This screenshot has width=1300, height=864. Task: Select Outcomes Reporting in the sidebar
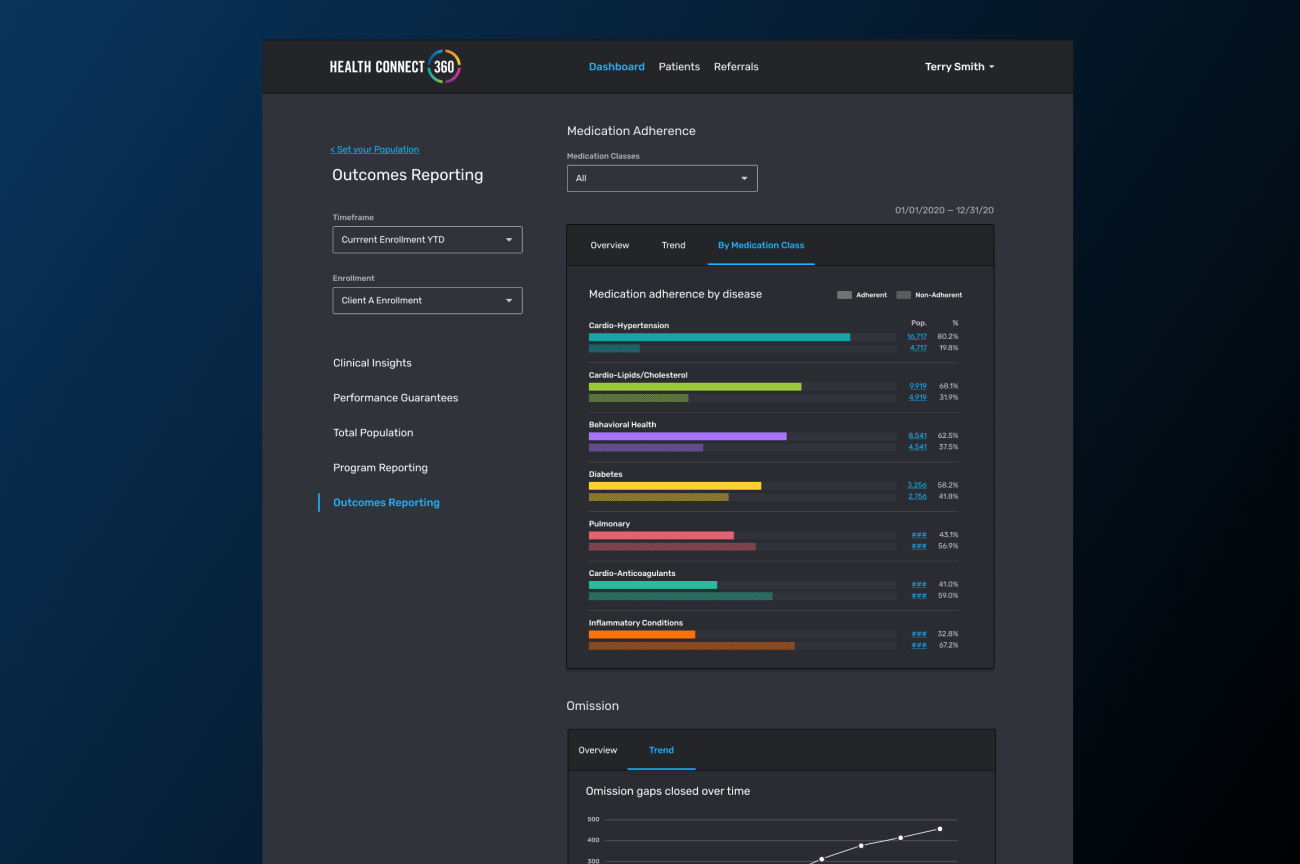pyautogui.click(x=386, y=503)
